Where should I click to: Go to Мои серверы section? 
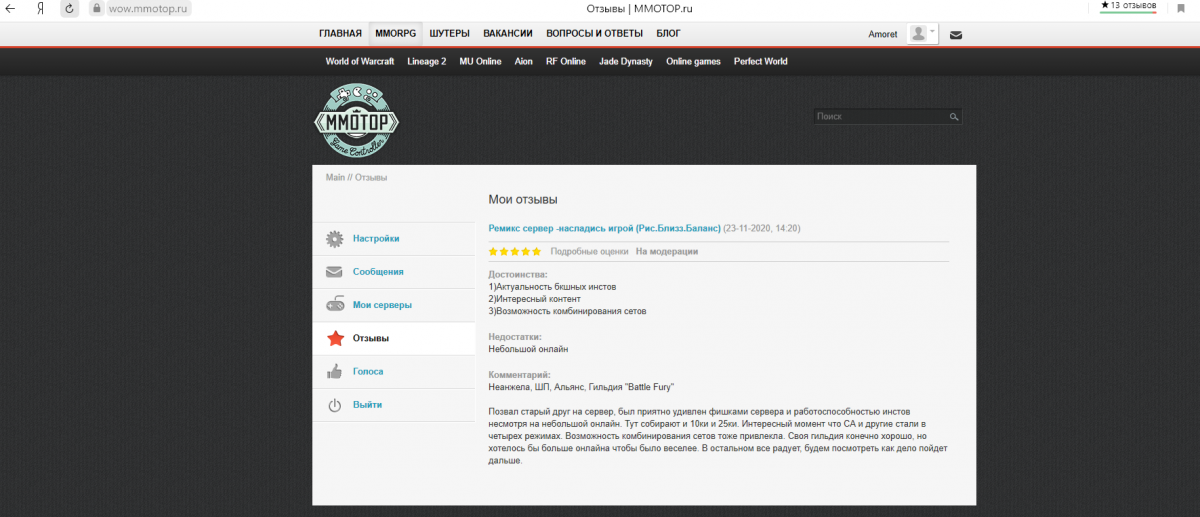pyautogui.click(x=381, y=305)
